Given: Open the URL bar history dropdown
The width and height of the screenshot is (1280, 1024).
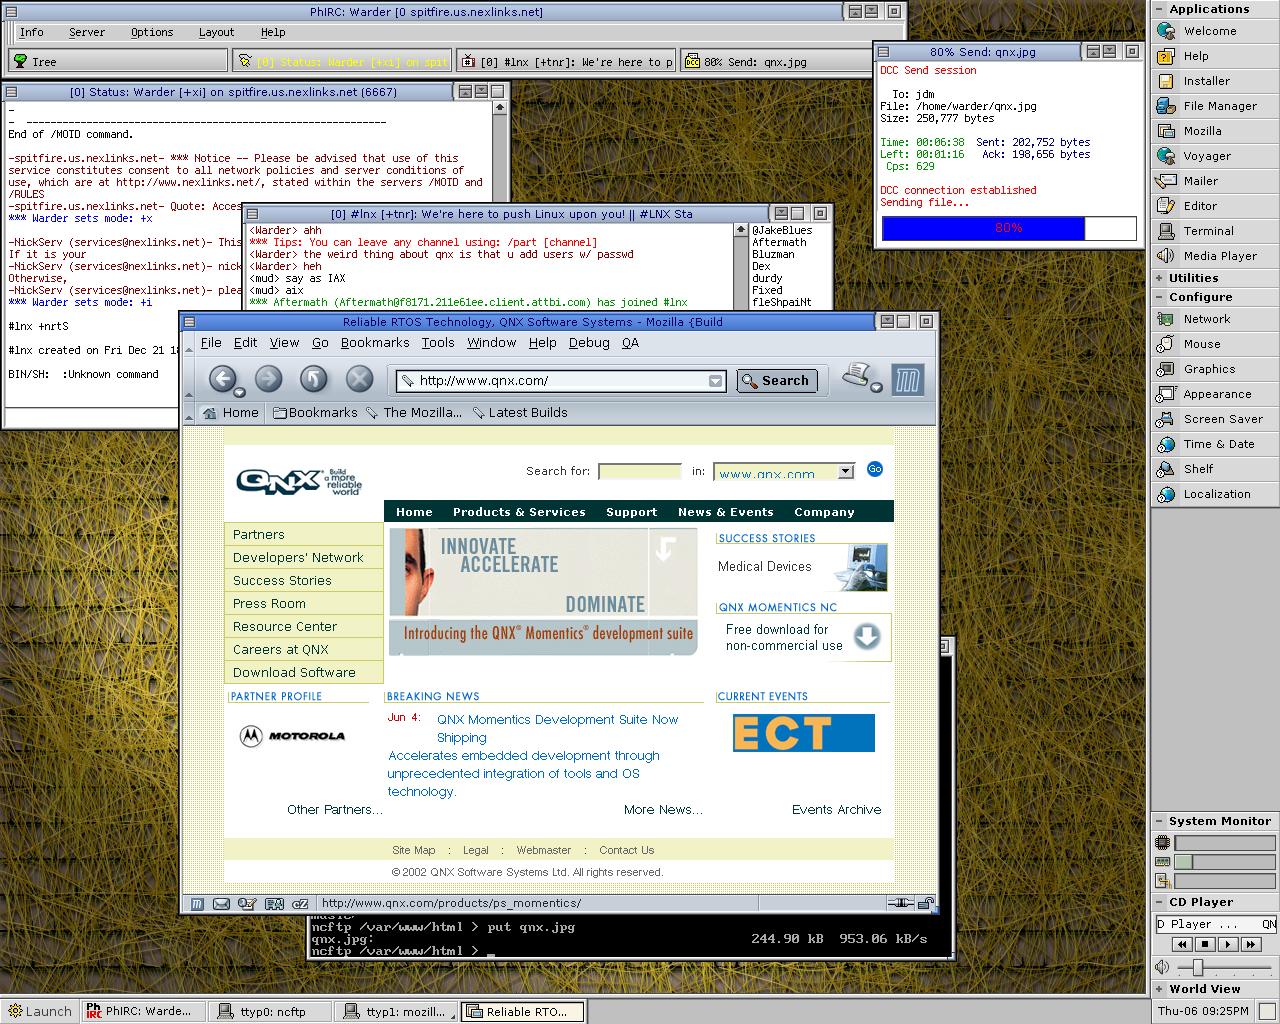Looking at the screenshot, I should 715,381.
